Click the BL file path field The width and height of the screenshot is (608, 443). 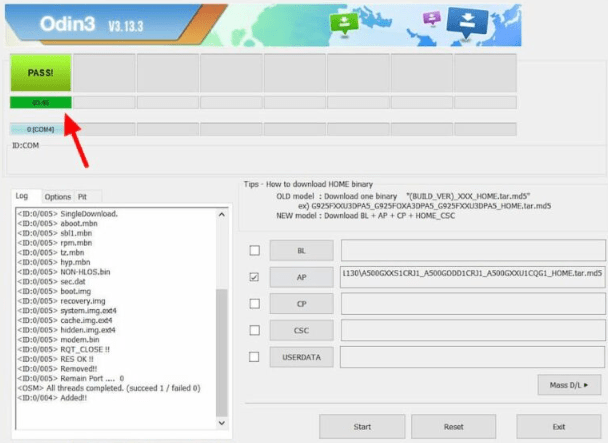[x=473, y=250]
